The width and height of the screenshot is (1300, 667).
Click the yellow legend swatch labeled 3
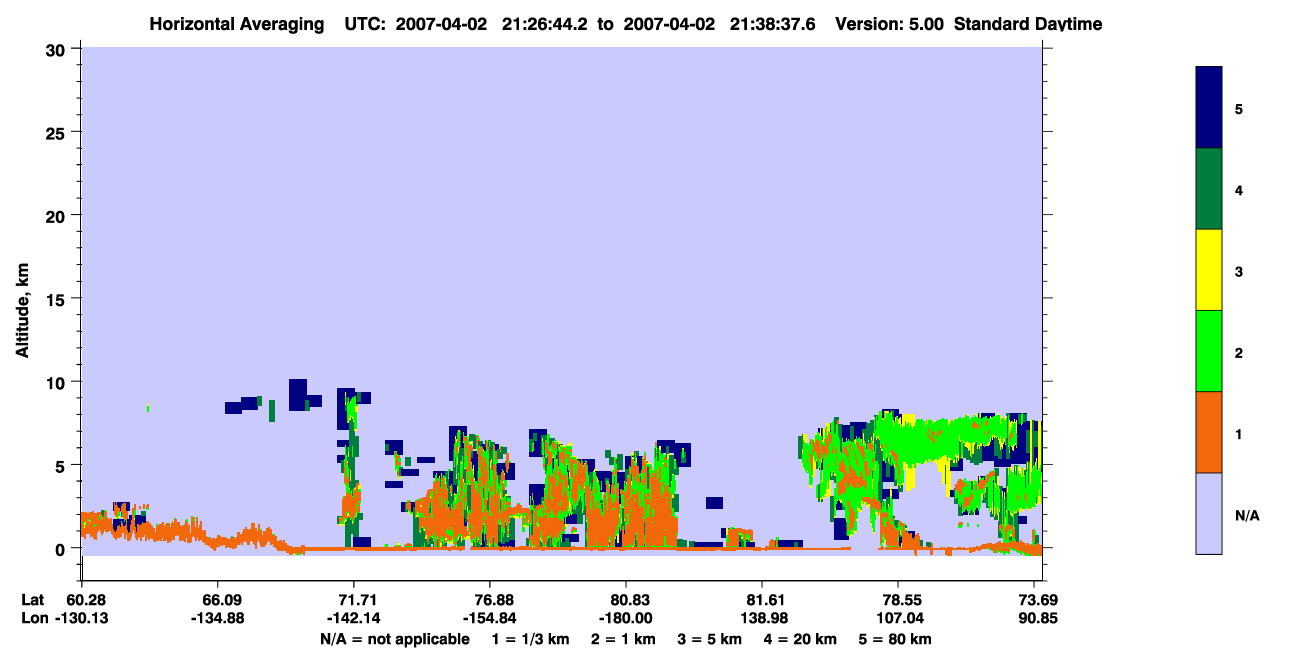[1209, 270]
